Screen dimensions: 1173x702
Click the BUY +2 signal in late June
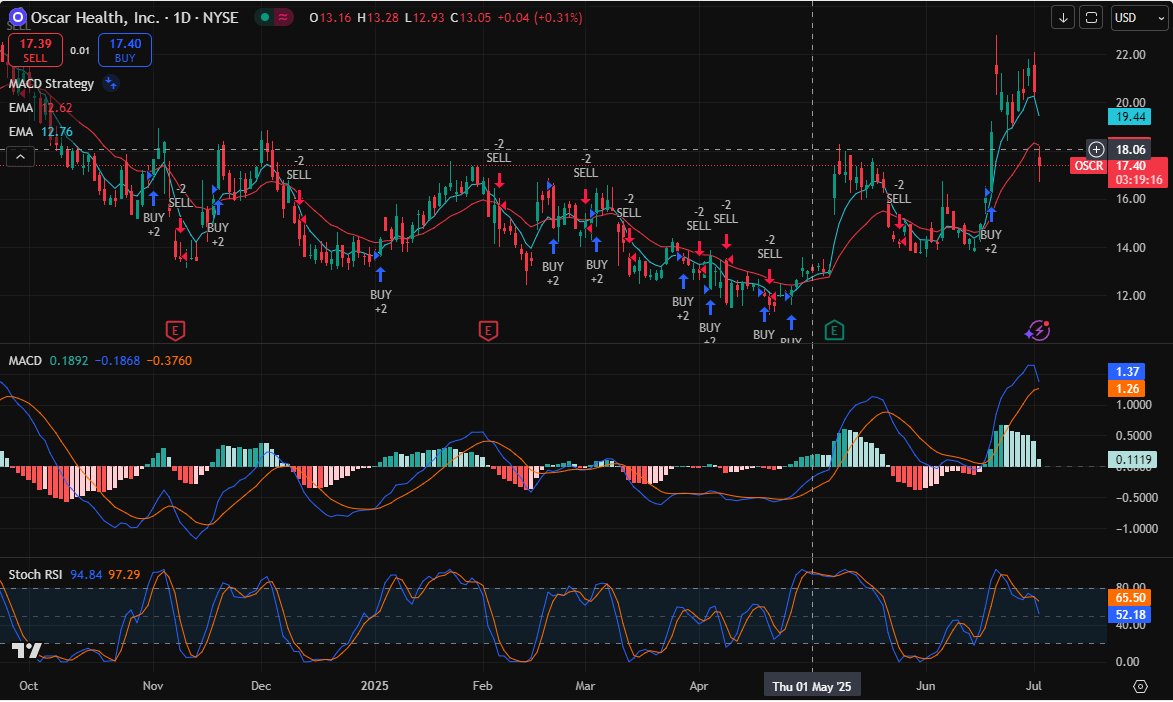[x=990, y=242]
